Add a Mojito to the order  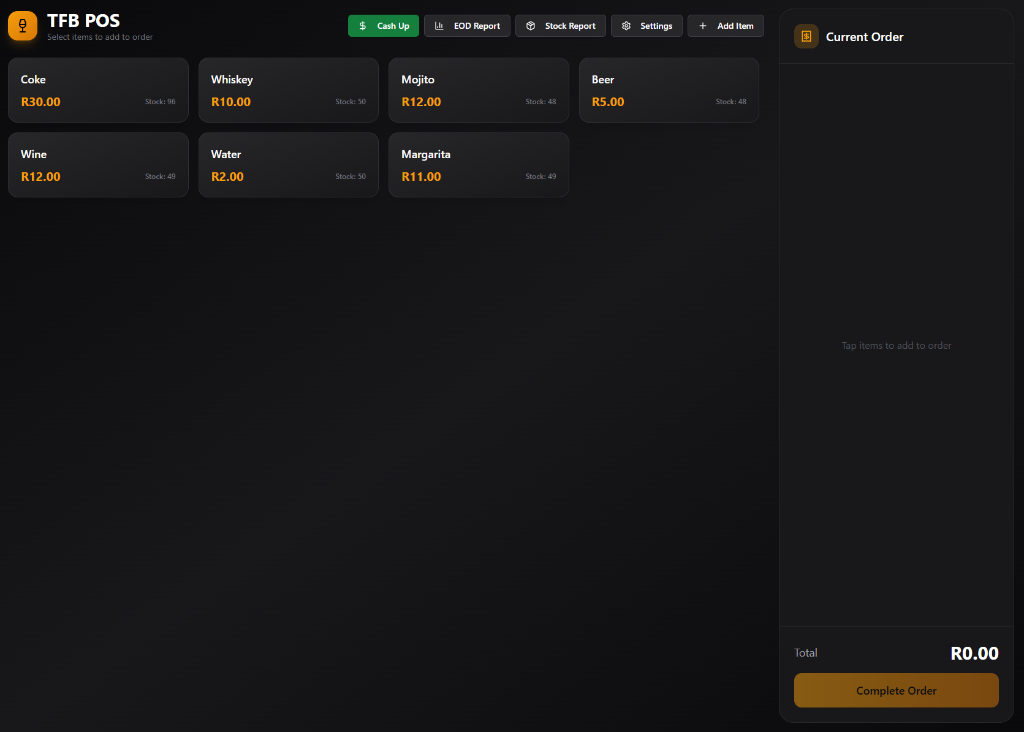[x=479, y=90]
